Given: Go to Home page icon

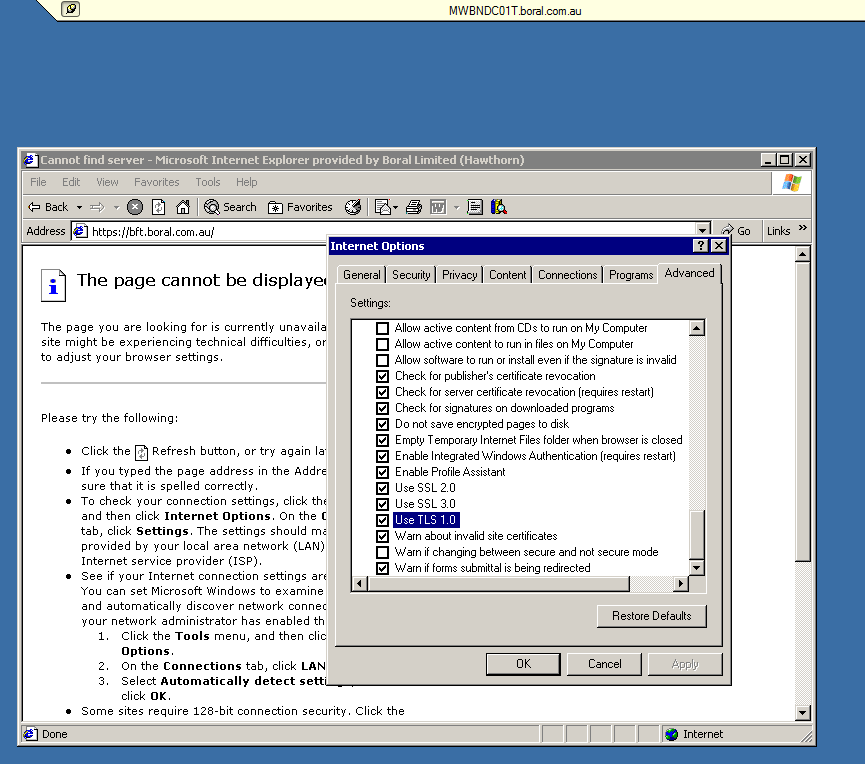Looking at the screenshot, I should [x=182, y=207].
